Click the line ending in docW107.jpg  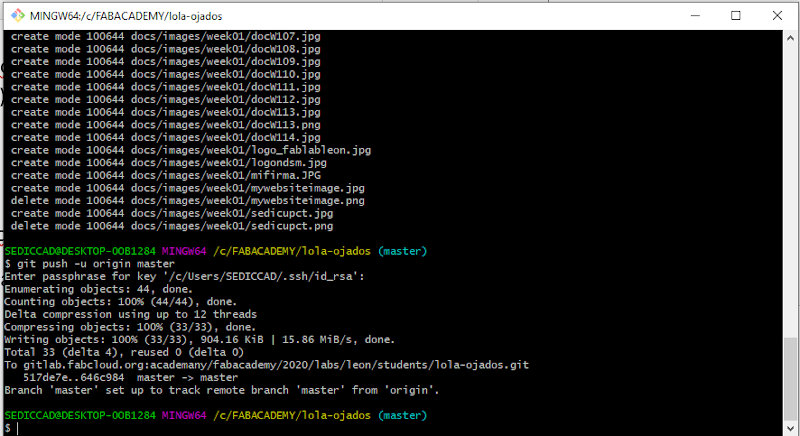pos(166,37)
